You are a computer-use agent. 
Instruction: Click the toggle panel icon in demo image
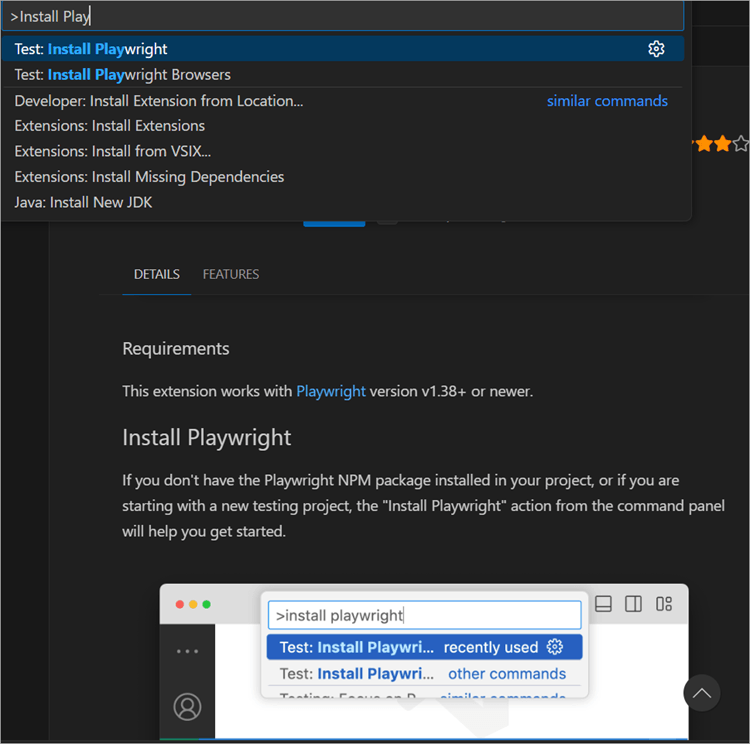[603, 604]
